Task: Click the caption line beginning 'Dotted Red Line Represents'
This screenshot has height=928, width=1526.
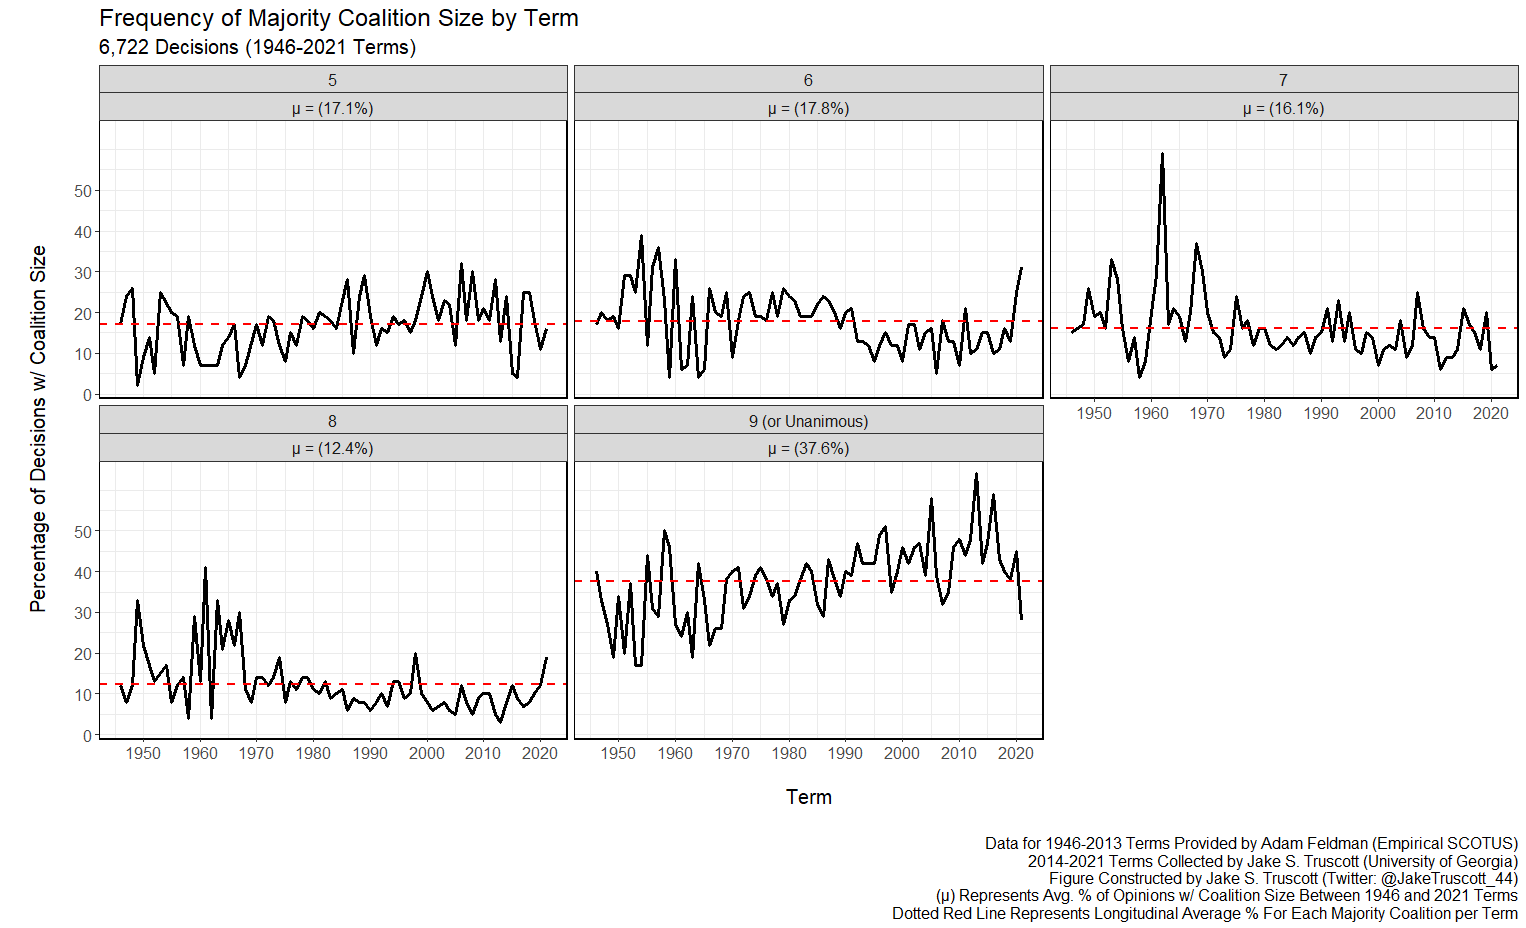Action: coord(1204,913)
